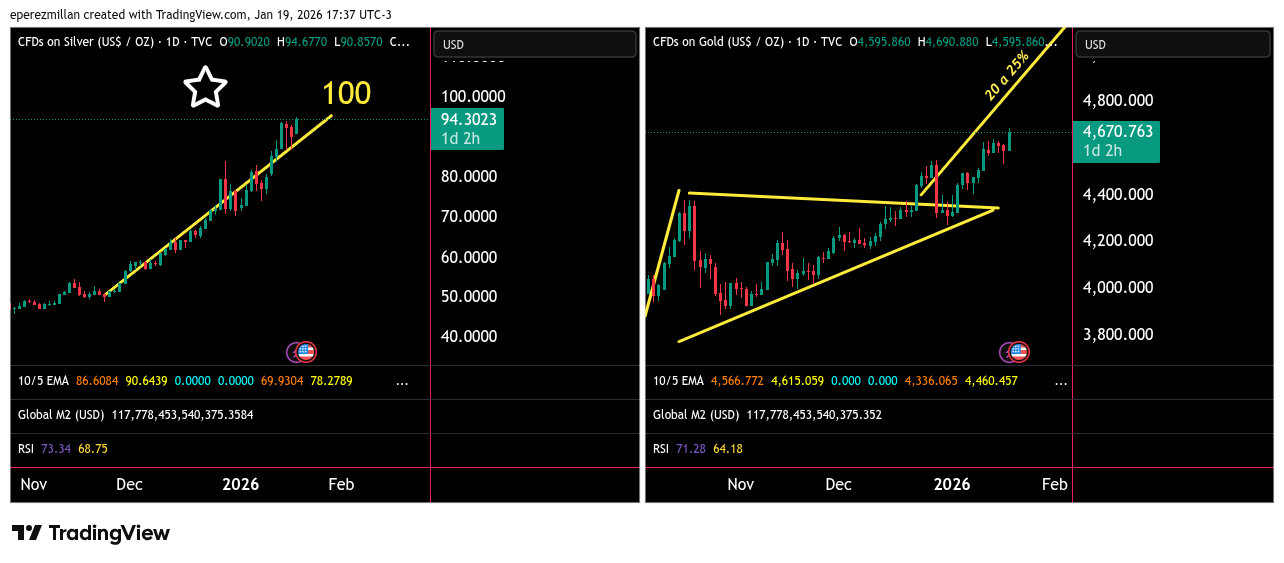Select the "20 a 25%" annotation on Gold chart
Viewport: 1284px width, 563px height.
1006,78
